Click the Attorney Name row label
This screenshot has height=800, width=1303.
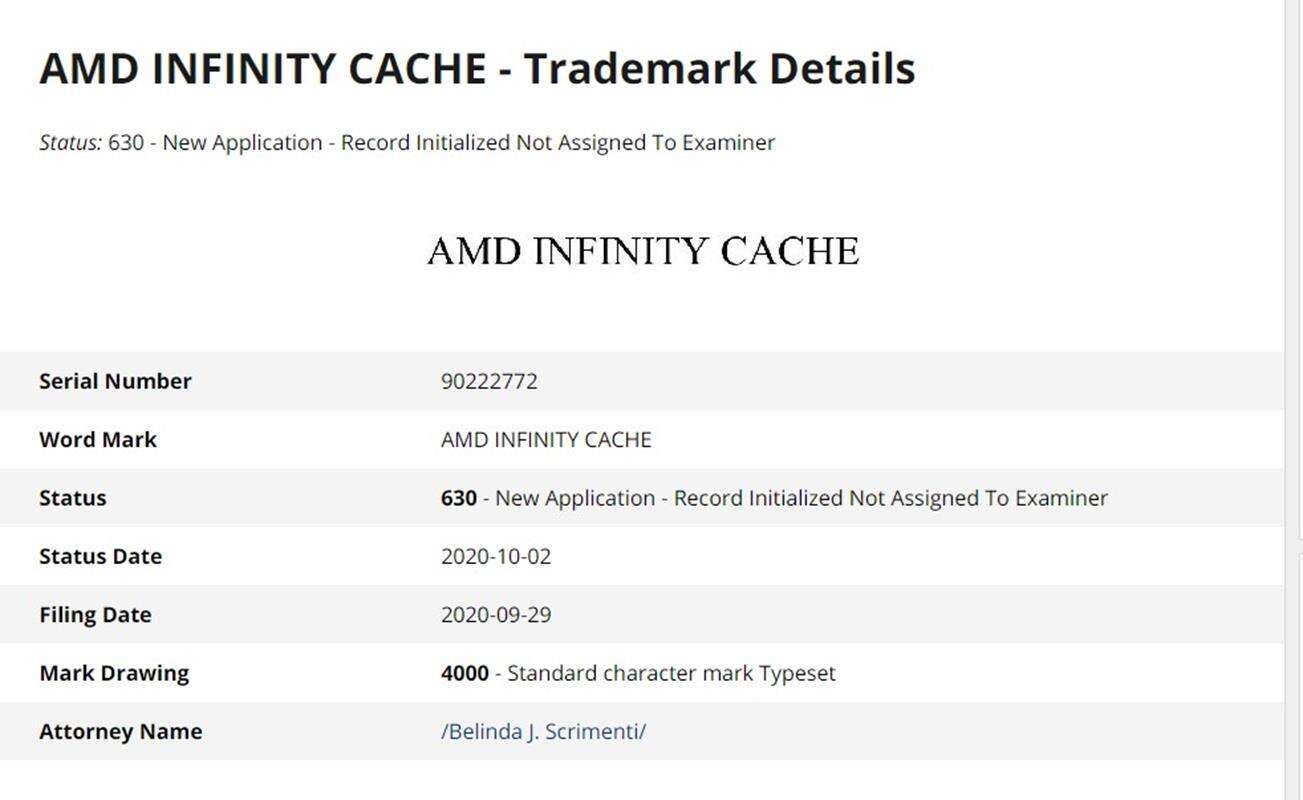tap(120, 731)
